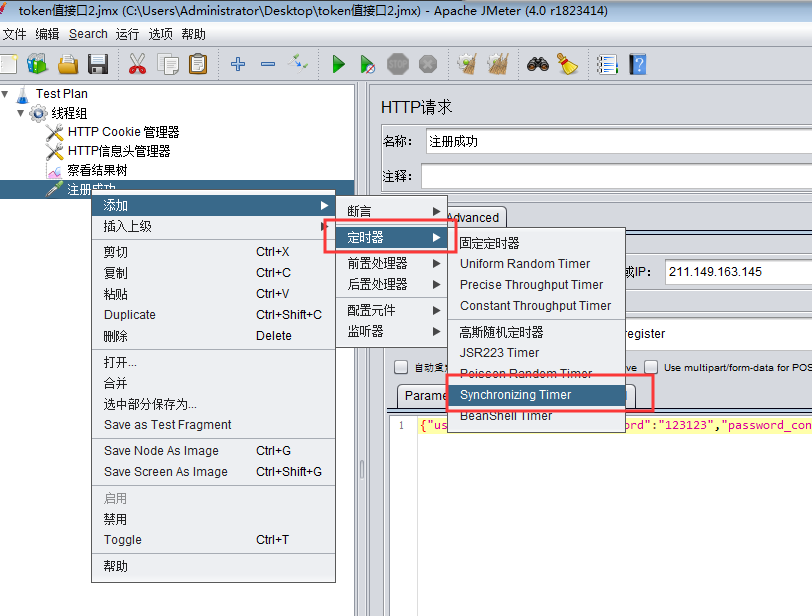This screenshot has height=616, width=812.
Task: Open the 编辑 menu
Action: pyautogui.click(x=47, y=34)
